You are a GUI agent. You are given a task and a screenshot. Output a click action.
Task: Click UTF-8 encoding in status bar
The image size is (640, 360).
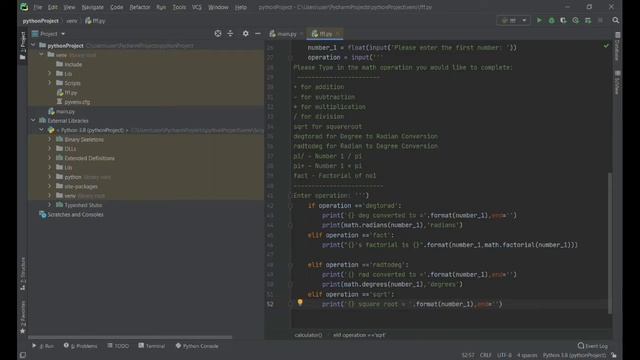click(x=504, y=355)
